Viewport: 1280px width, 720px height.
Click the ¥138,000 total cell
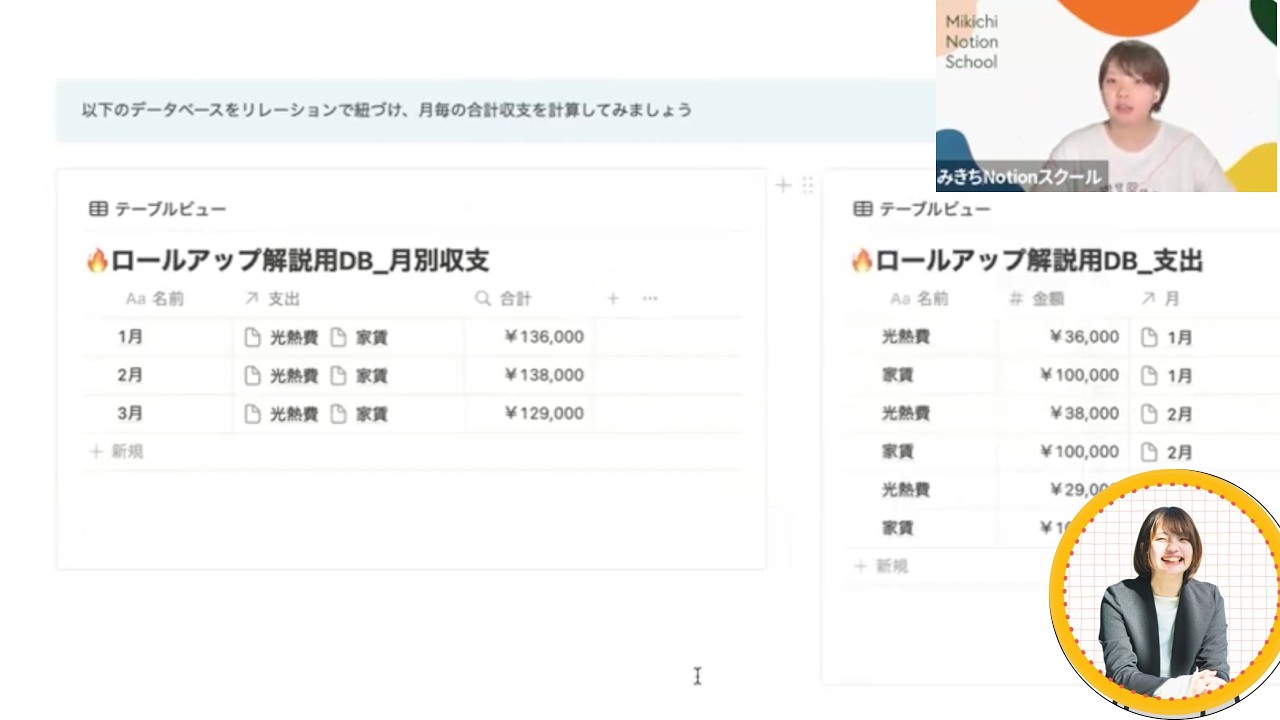pyautogui.click(x=529, y=375)
